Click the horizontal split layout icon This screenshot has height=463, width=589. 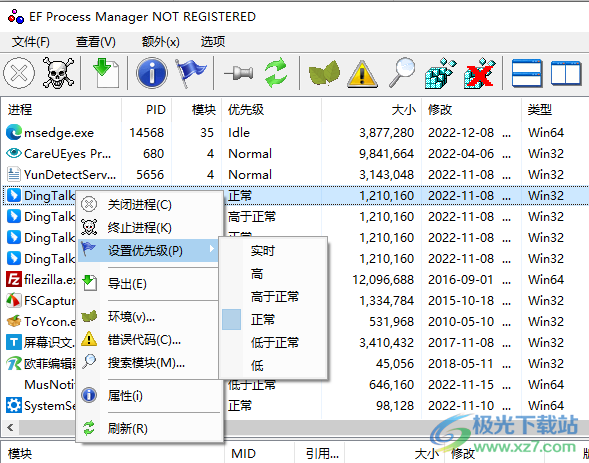[x=527, y=73]
